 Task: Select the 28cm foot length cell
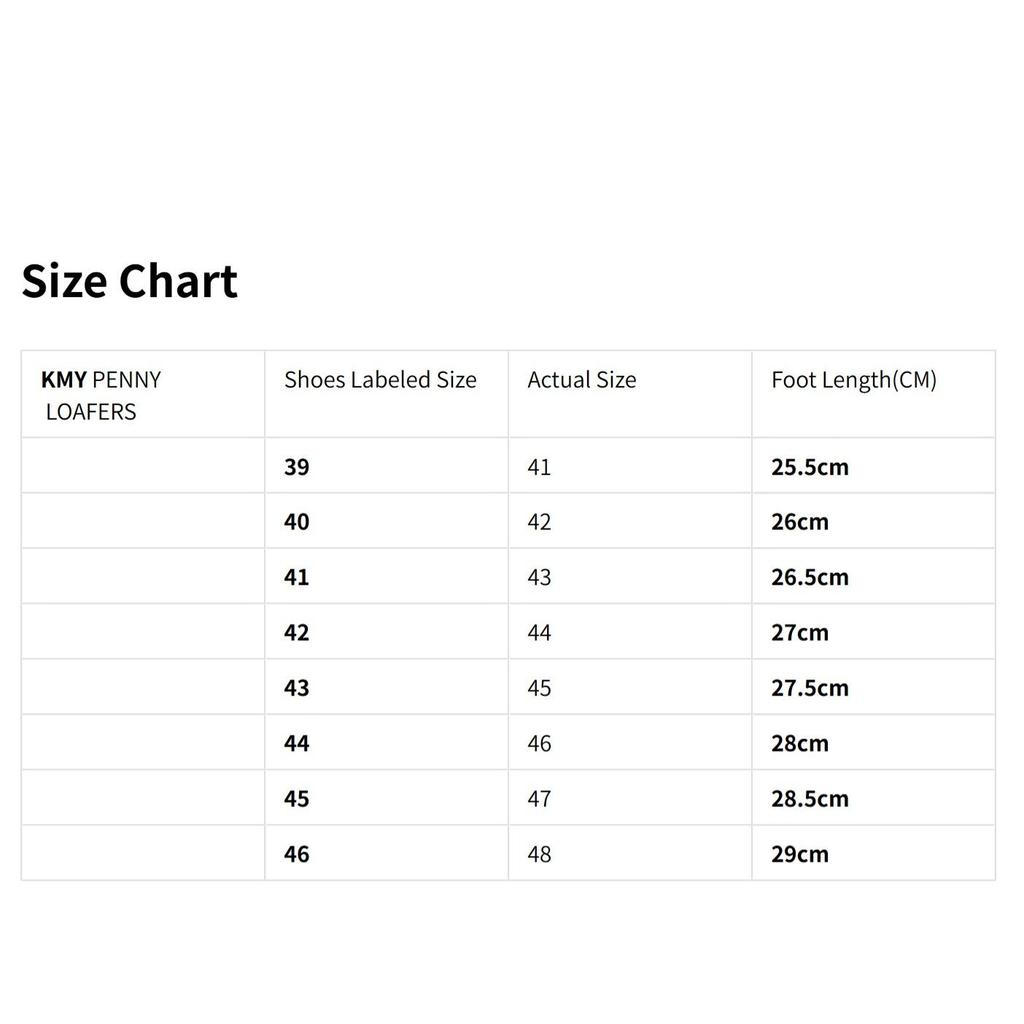click(800, 744)
